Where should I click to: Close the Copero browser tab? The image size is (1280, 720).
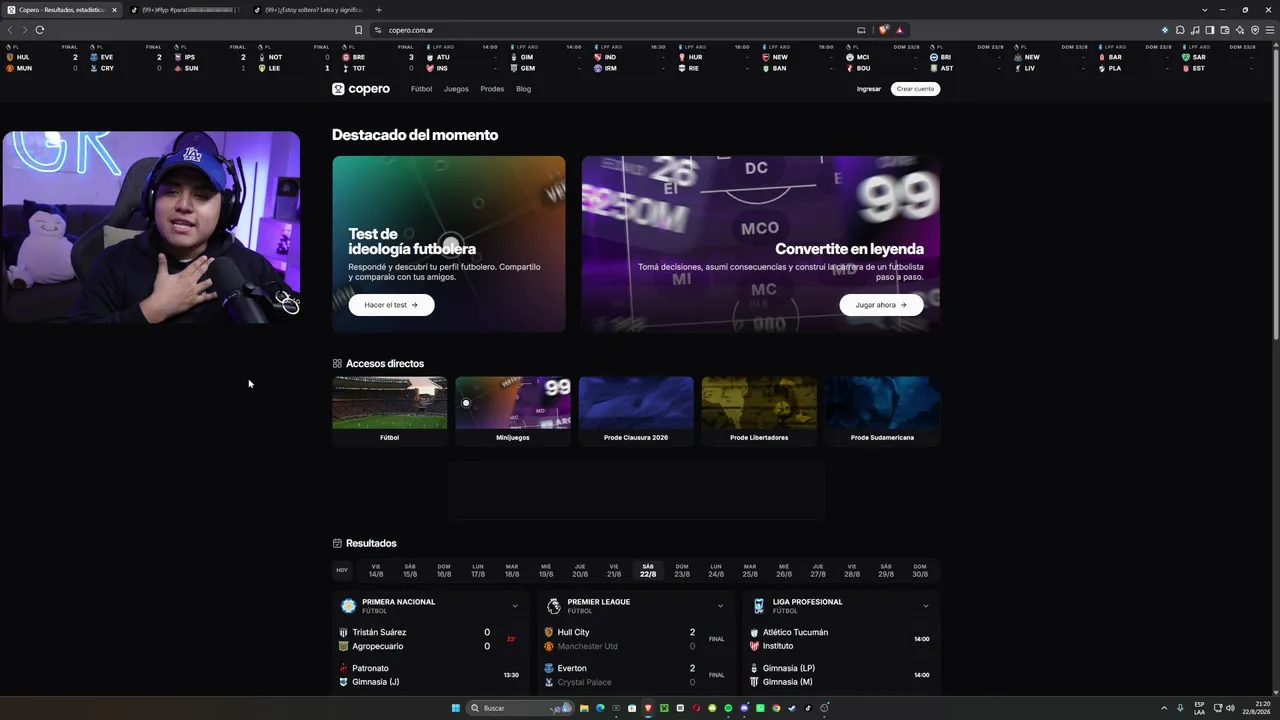[114, 10]
